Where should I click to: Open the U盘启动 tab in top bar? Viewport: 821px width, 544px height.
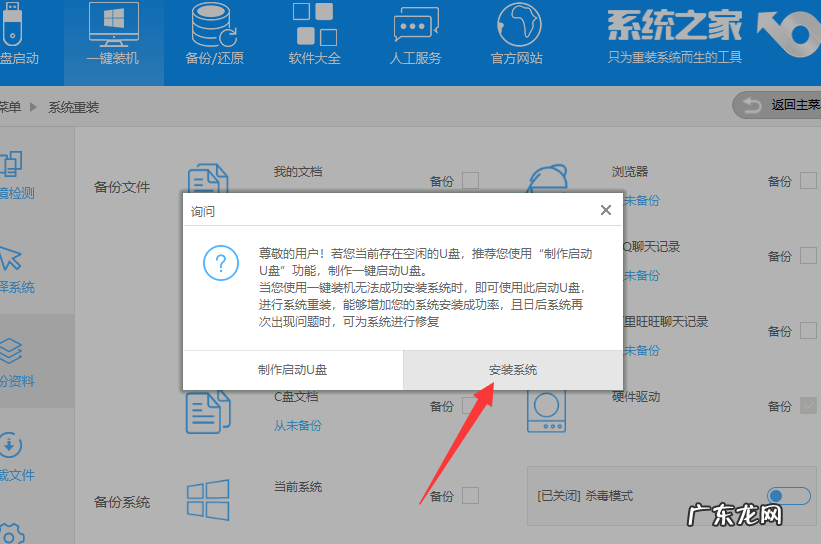tap(18, 36)
